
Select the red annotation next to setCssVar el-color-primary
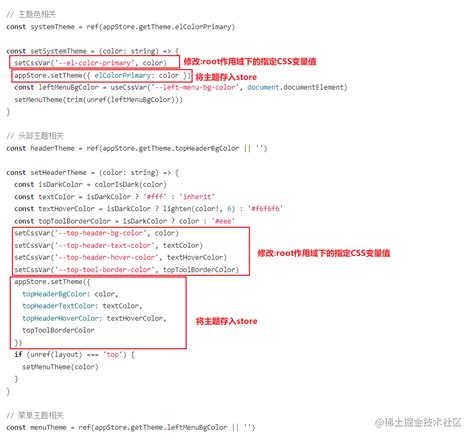(250, 61)
